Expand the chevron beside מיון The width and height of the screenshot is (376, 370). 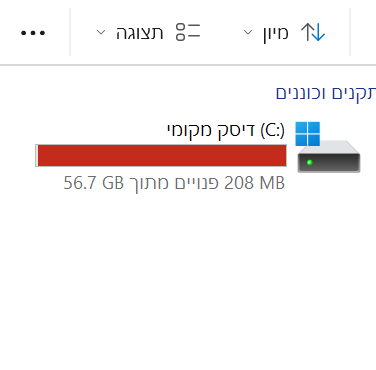tap(248, 33)
